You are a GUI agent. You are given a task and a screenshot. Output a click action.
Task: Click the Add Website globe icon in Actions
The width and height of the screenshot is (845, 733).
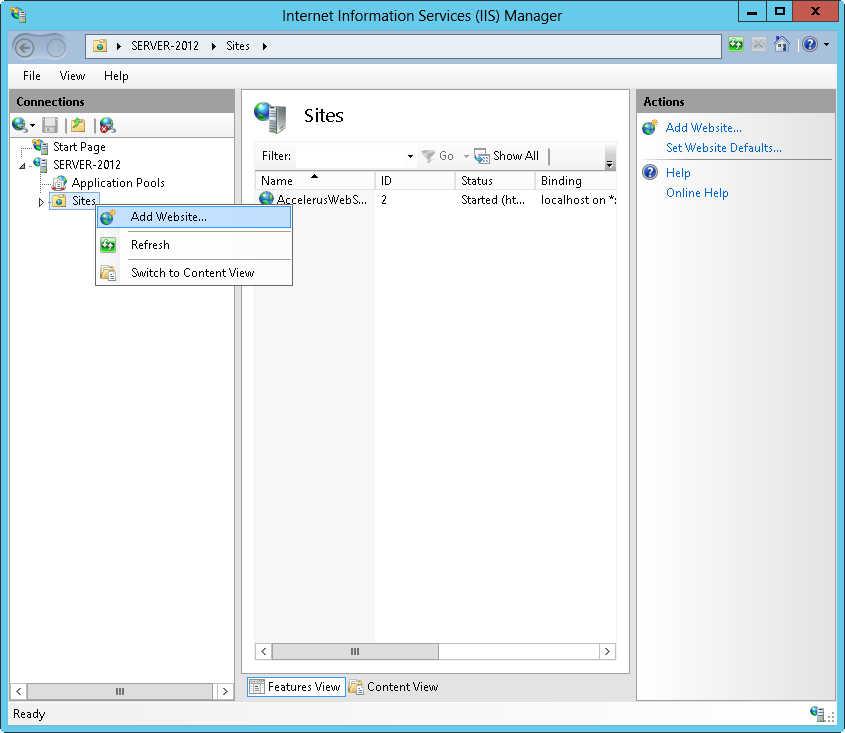tap(649, 127)
